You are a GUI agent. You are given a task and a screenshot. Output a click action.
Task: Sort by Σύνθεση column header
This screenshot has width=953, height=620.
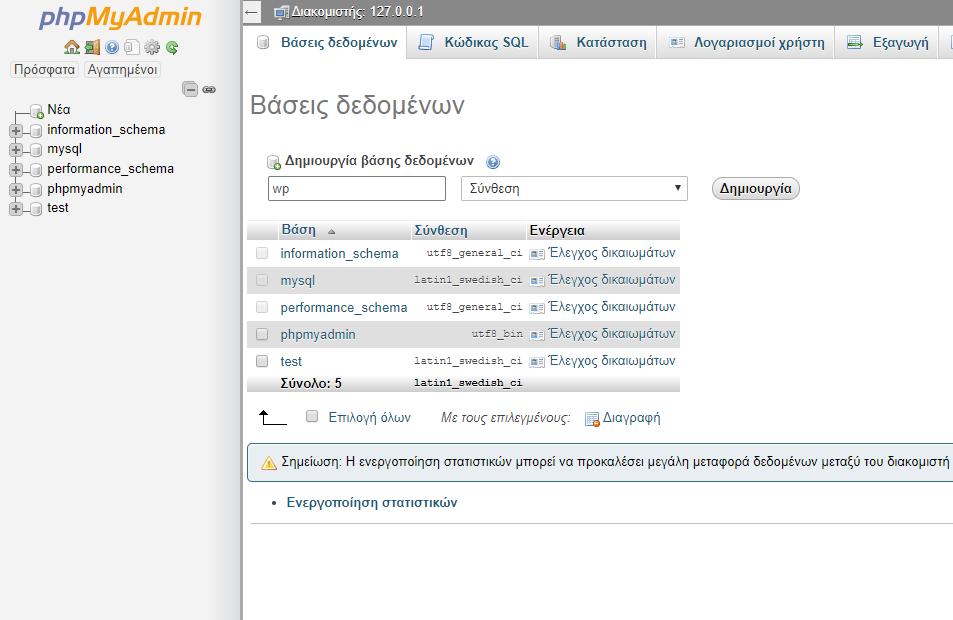(x=441, y=230)
